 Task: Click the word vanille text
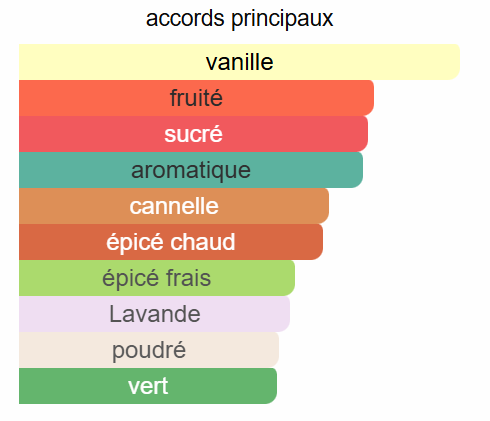click(x=240, y=62)
